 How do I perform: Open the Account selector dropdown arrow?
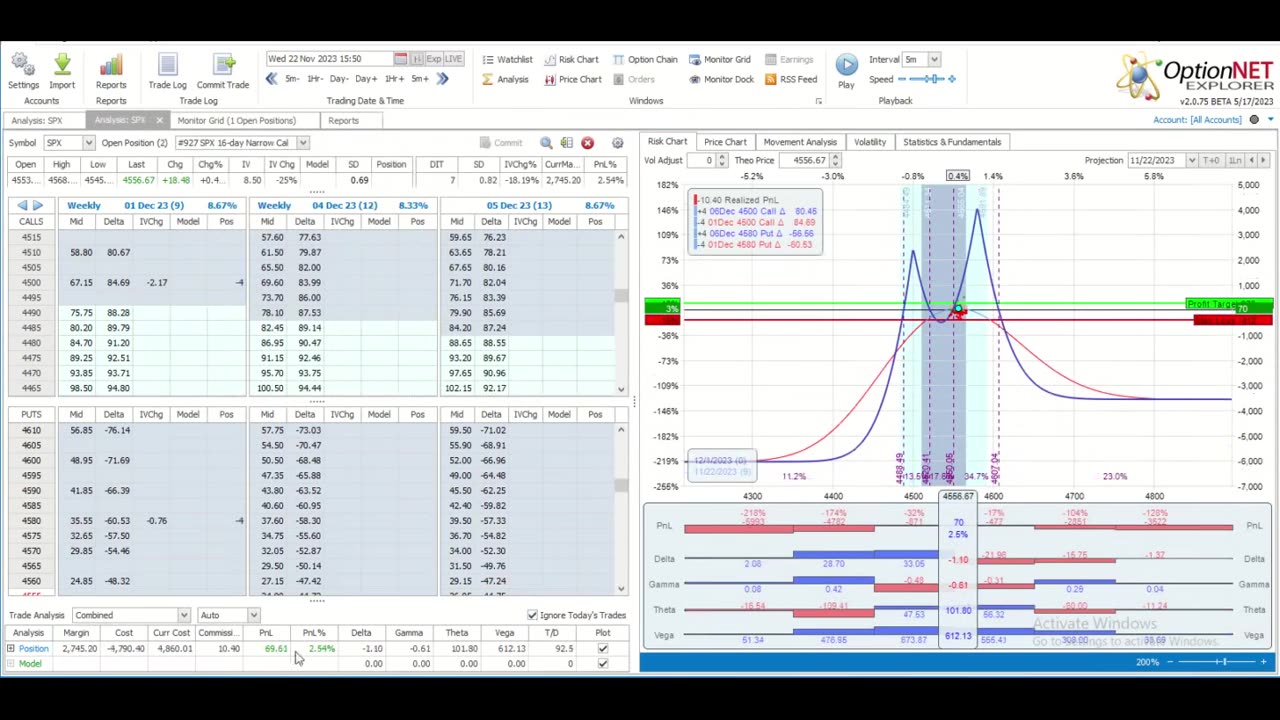pyautogui.click(x=1270, y=120)
